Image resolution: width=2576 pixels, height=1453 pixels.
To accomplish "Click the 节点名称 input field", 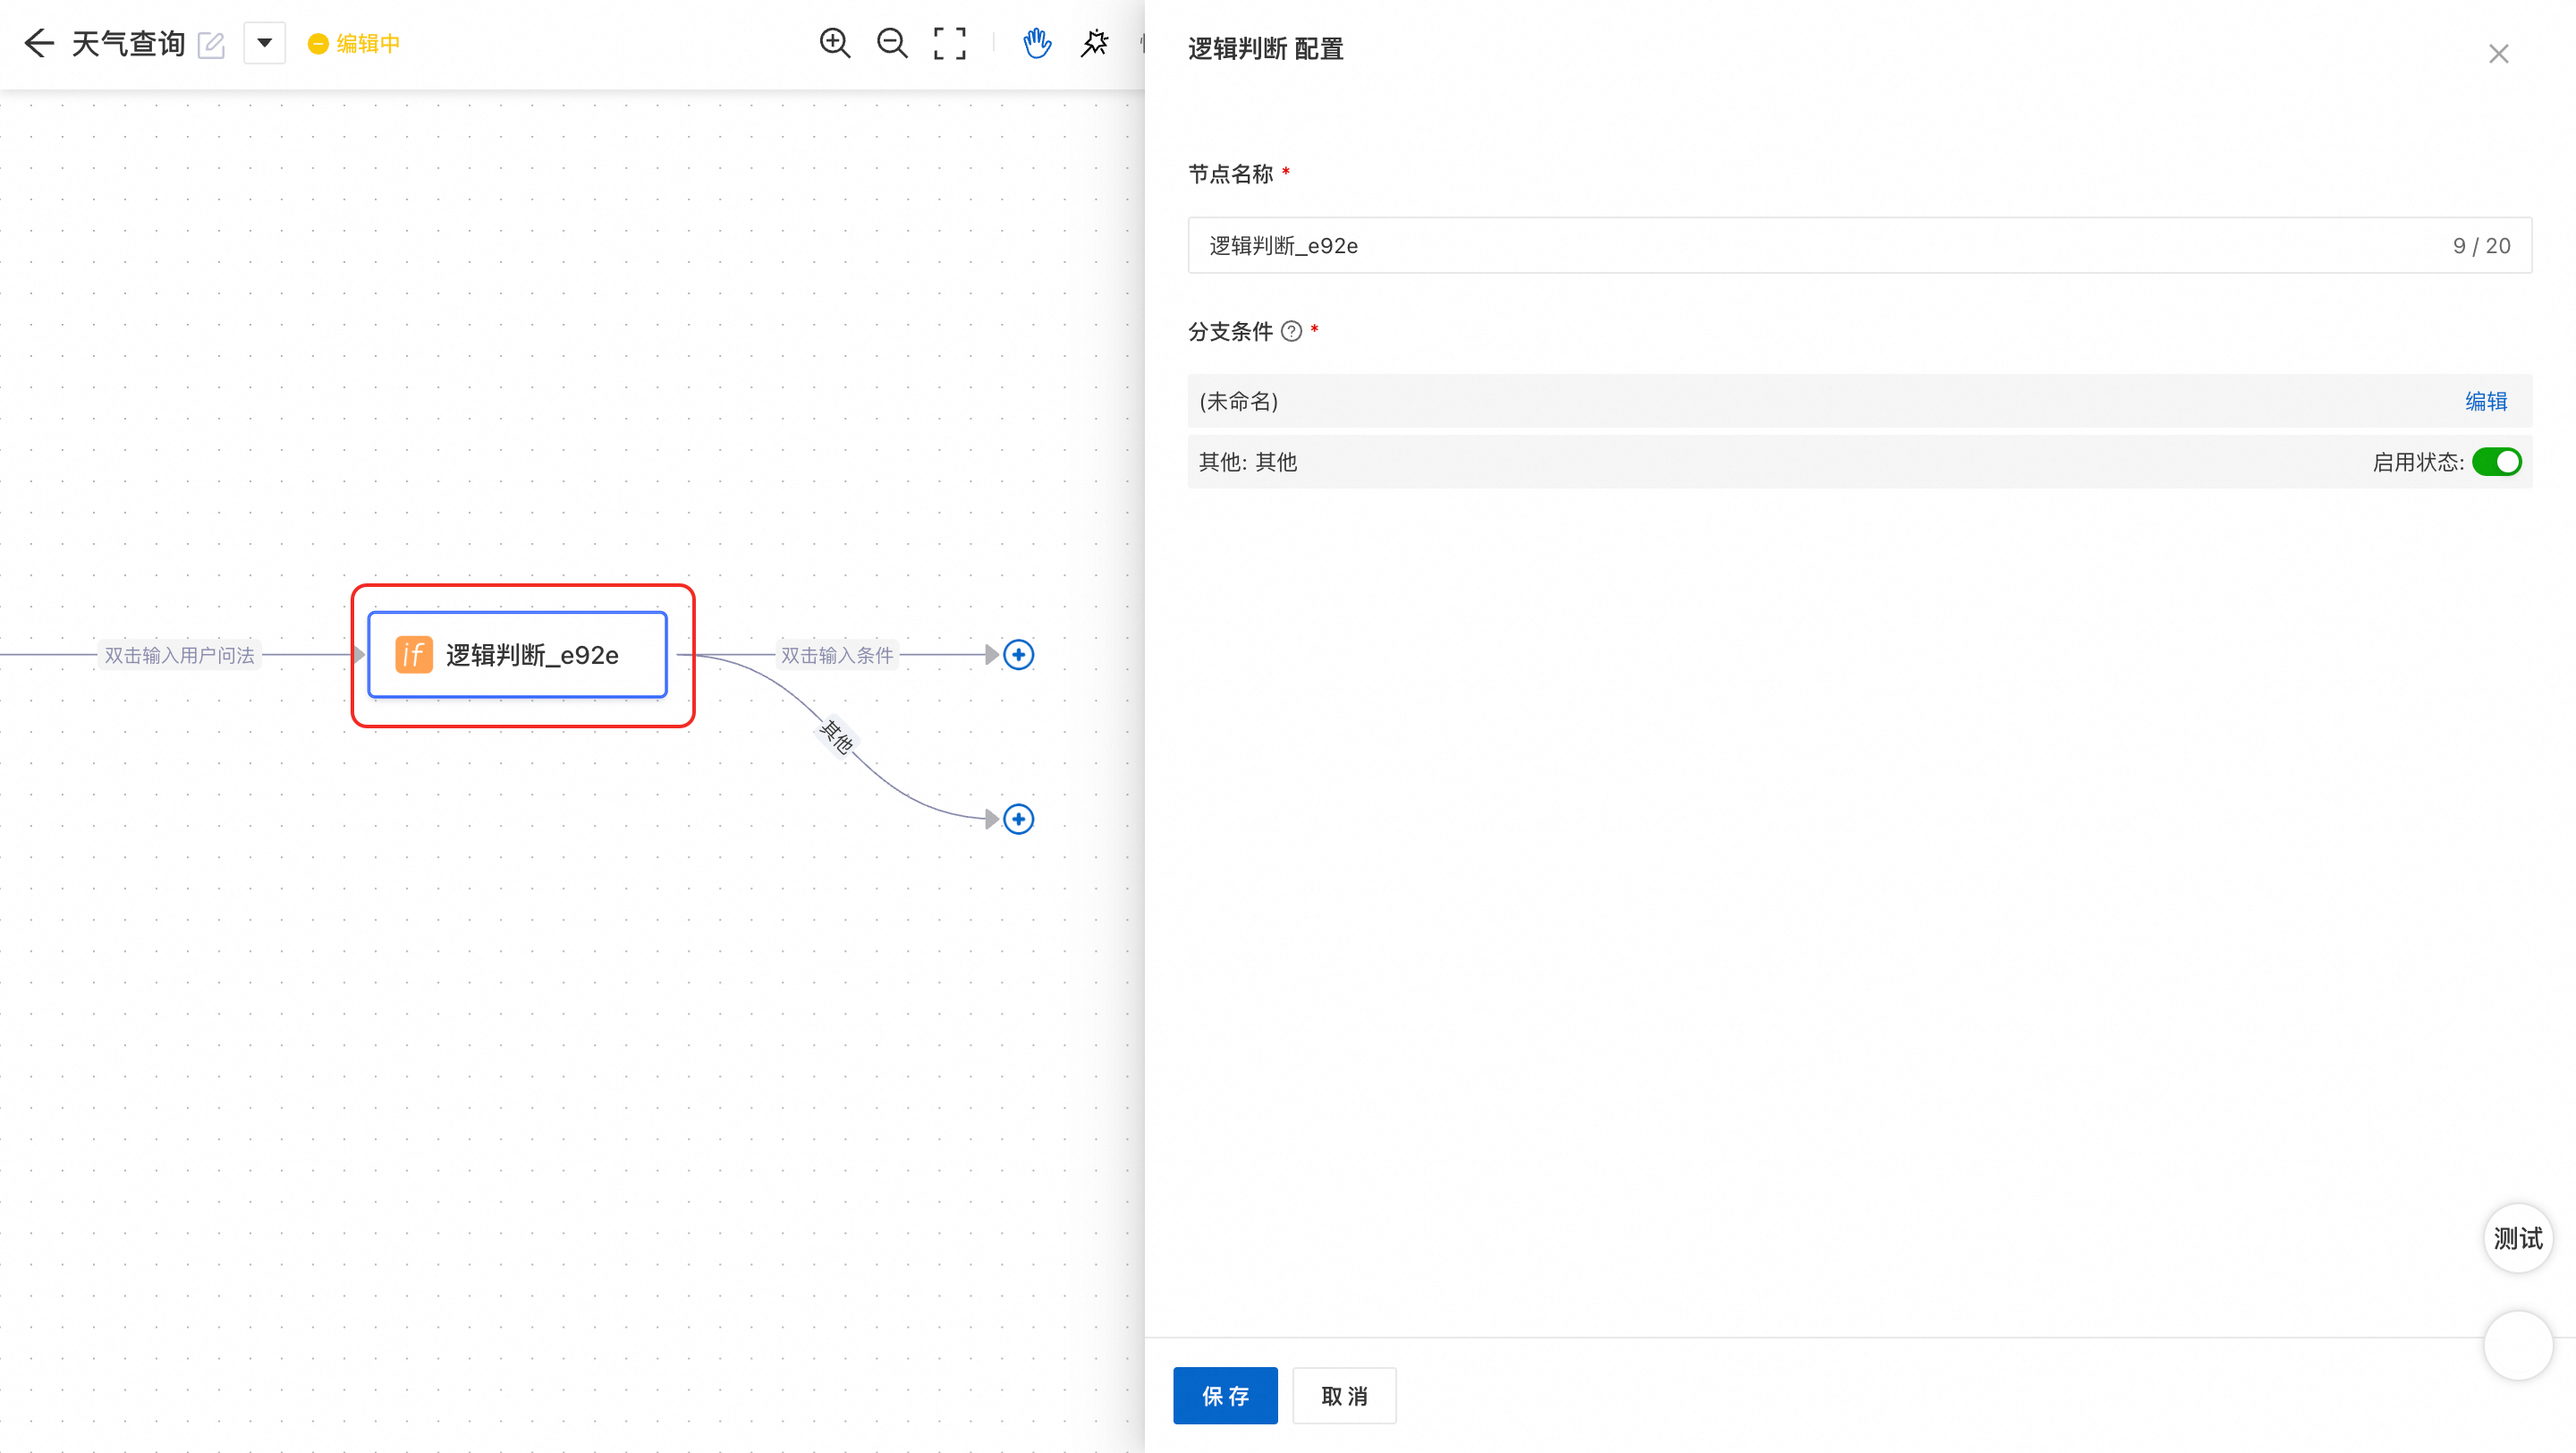I will 1859,245.
